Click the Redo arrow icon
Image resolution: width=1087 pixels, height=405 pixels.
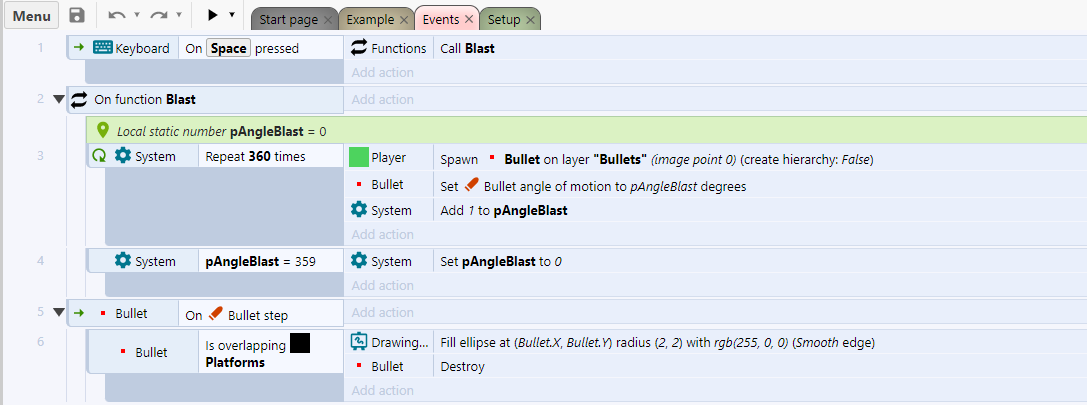[x=159, y=15]
